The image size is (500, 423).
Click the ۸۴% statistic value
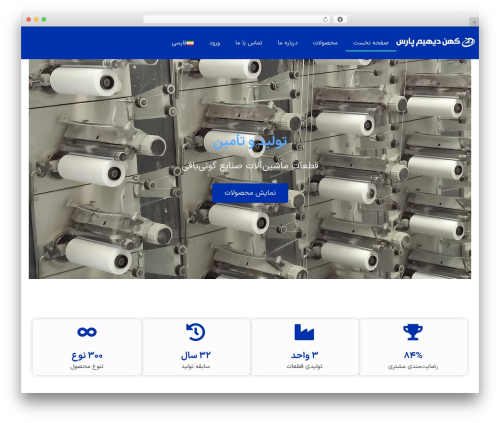pyautogui.click(x=413, y=355)
